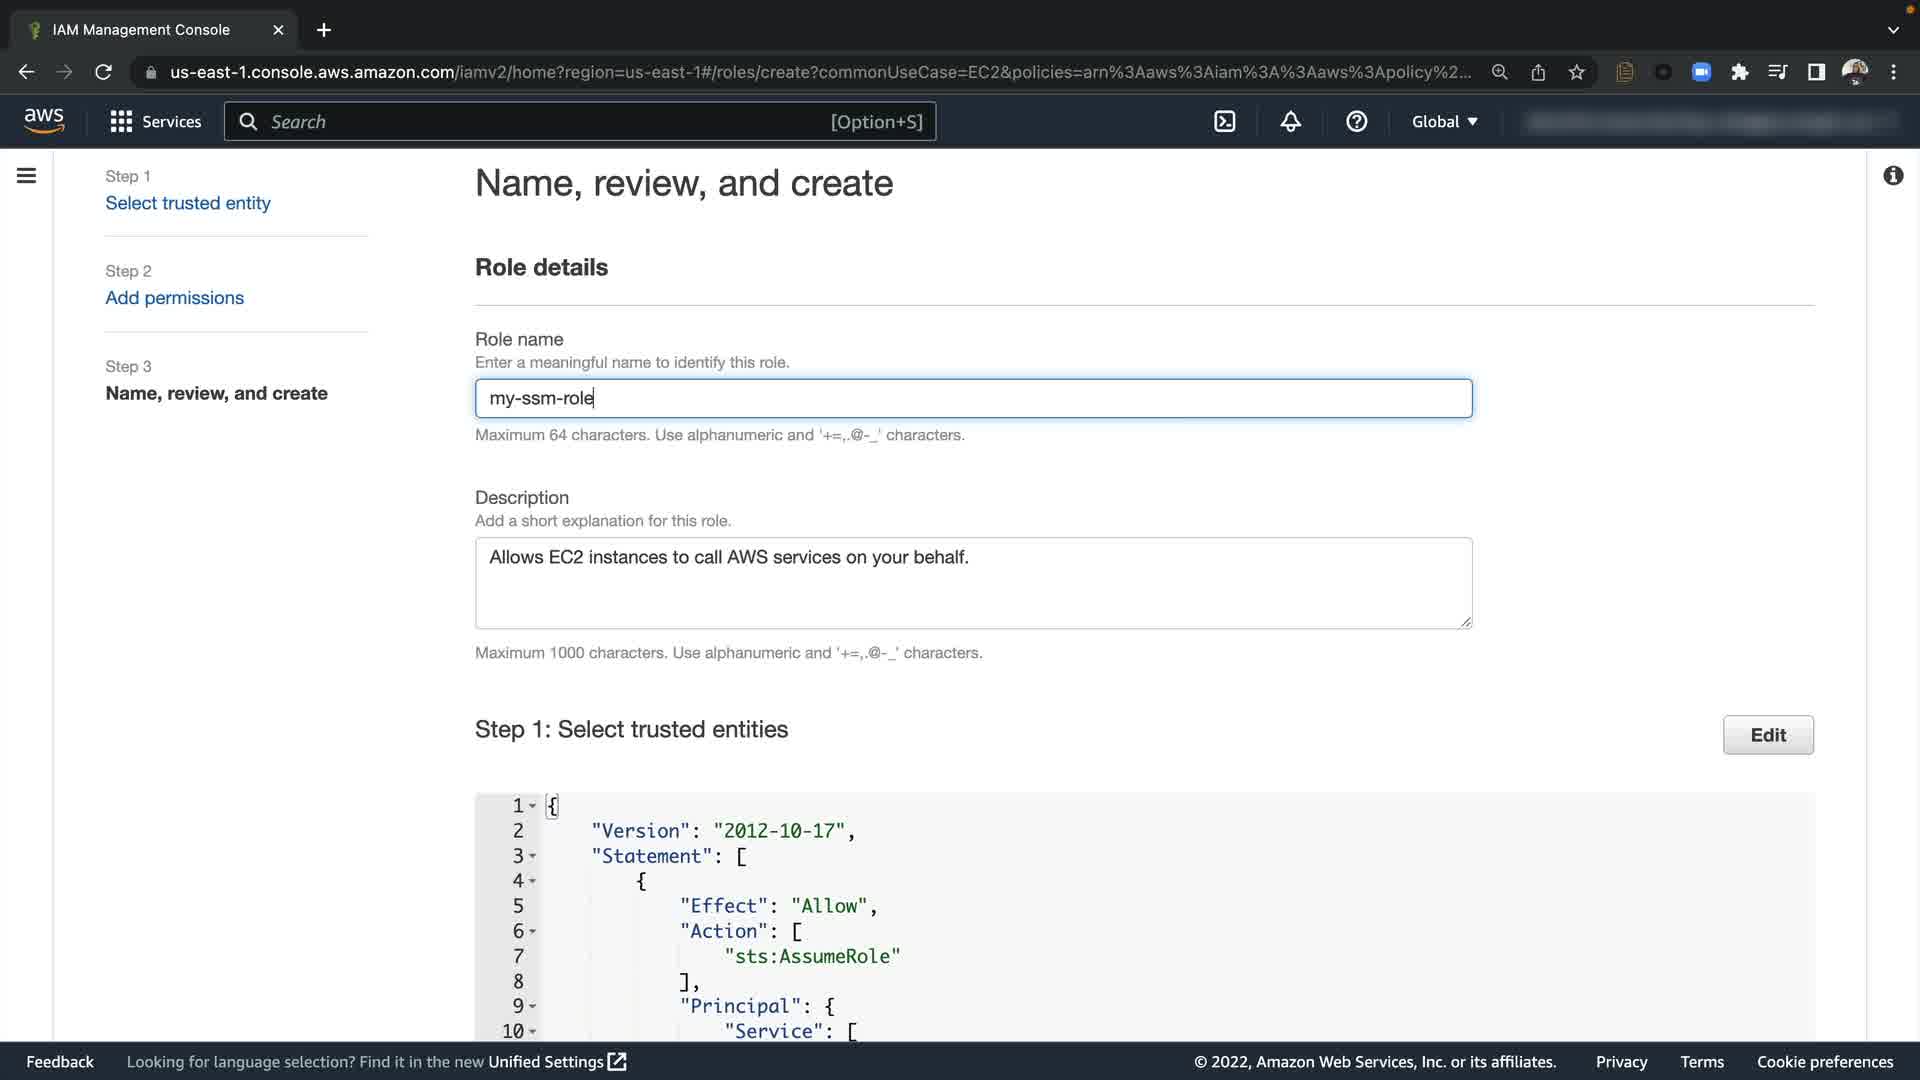Go to Select trusted entity step

click(x=188, y=203)
